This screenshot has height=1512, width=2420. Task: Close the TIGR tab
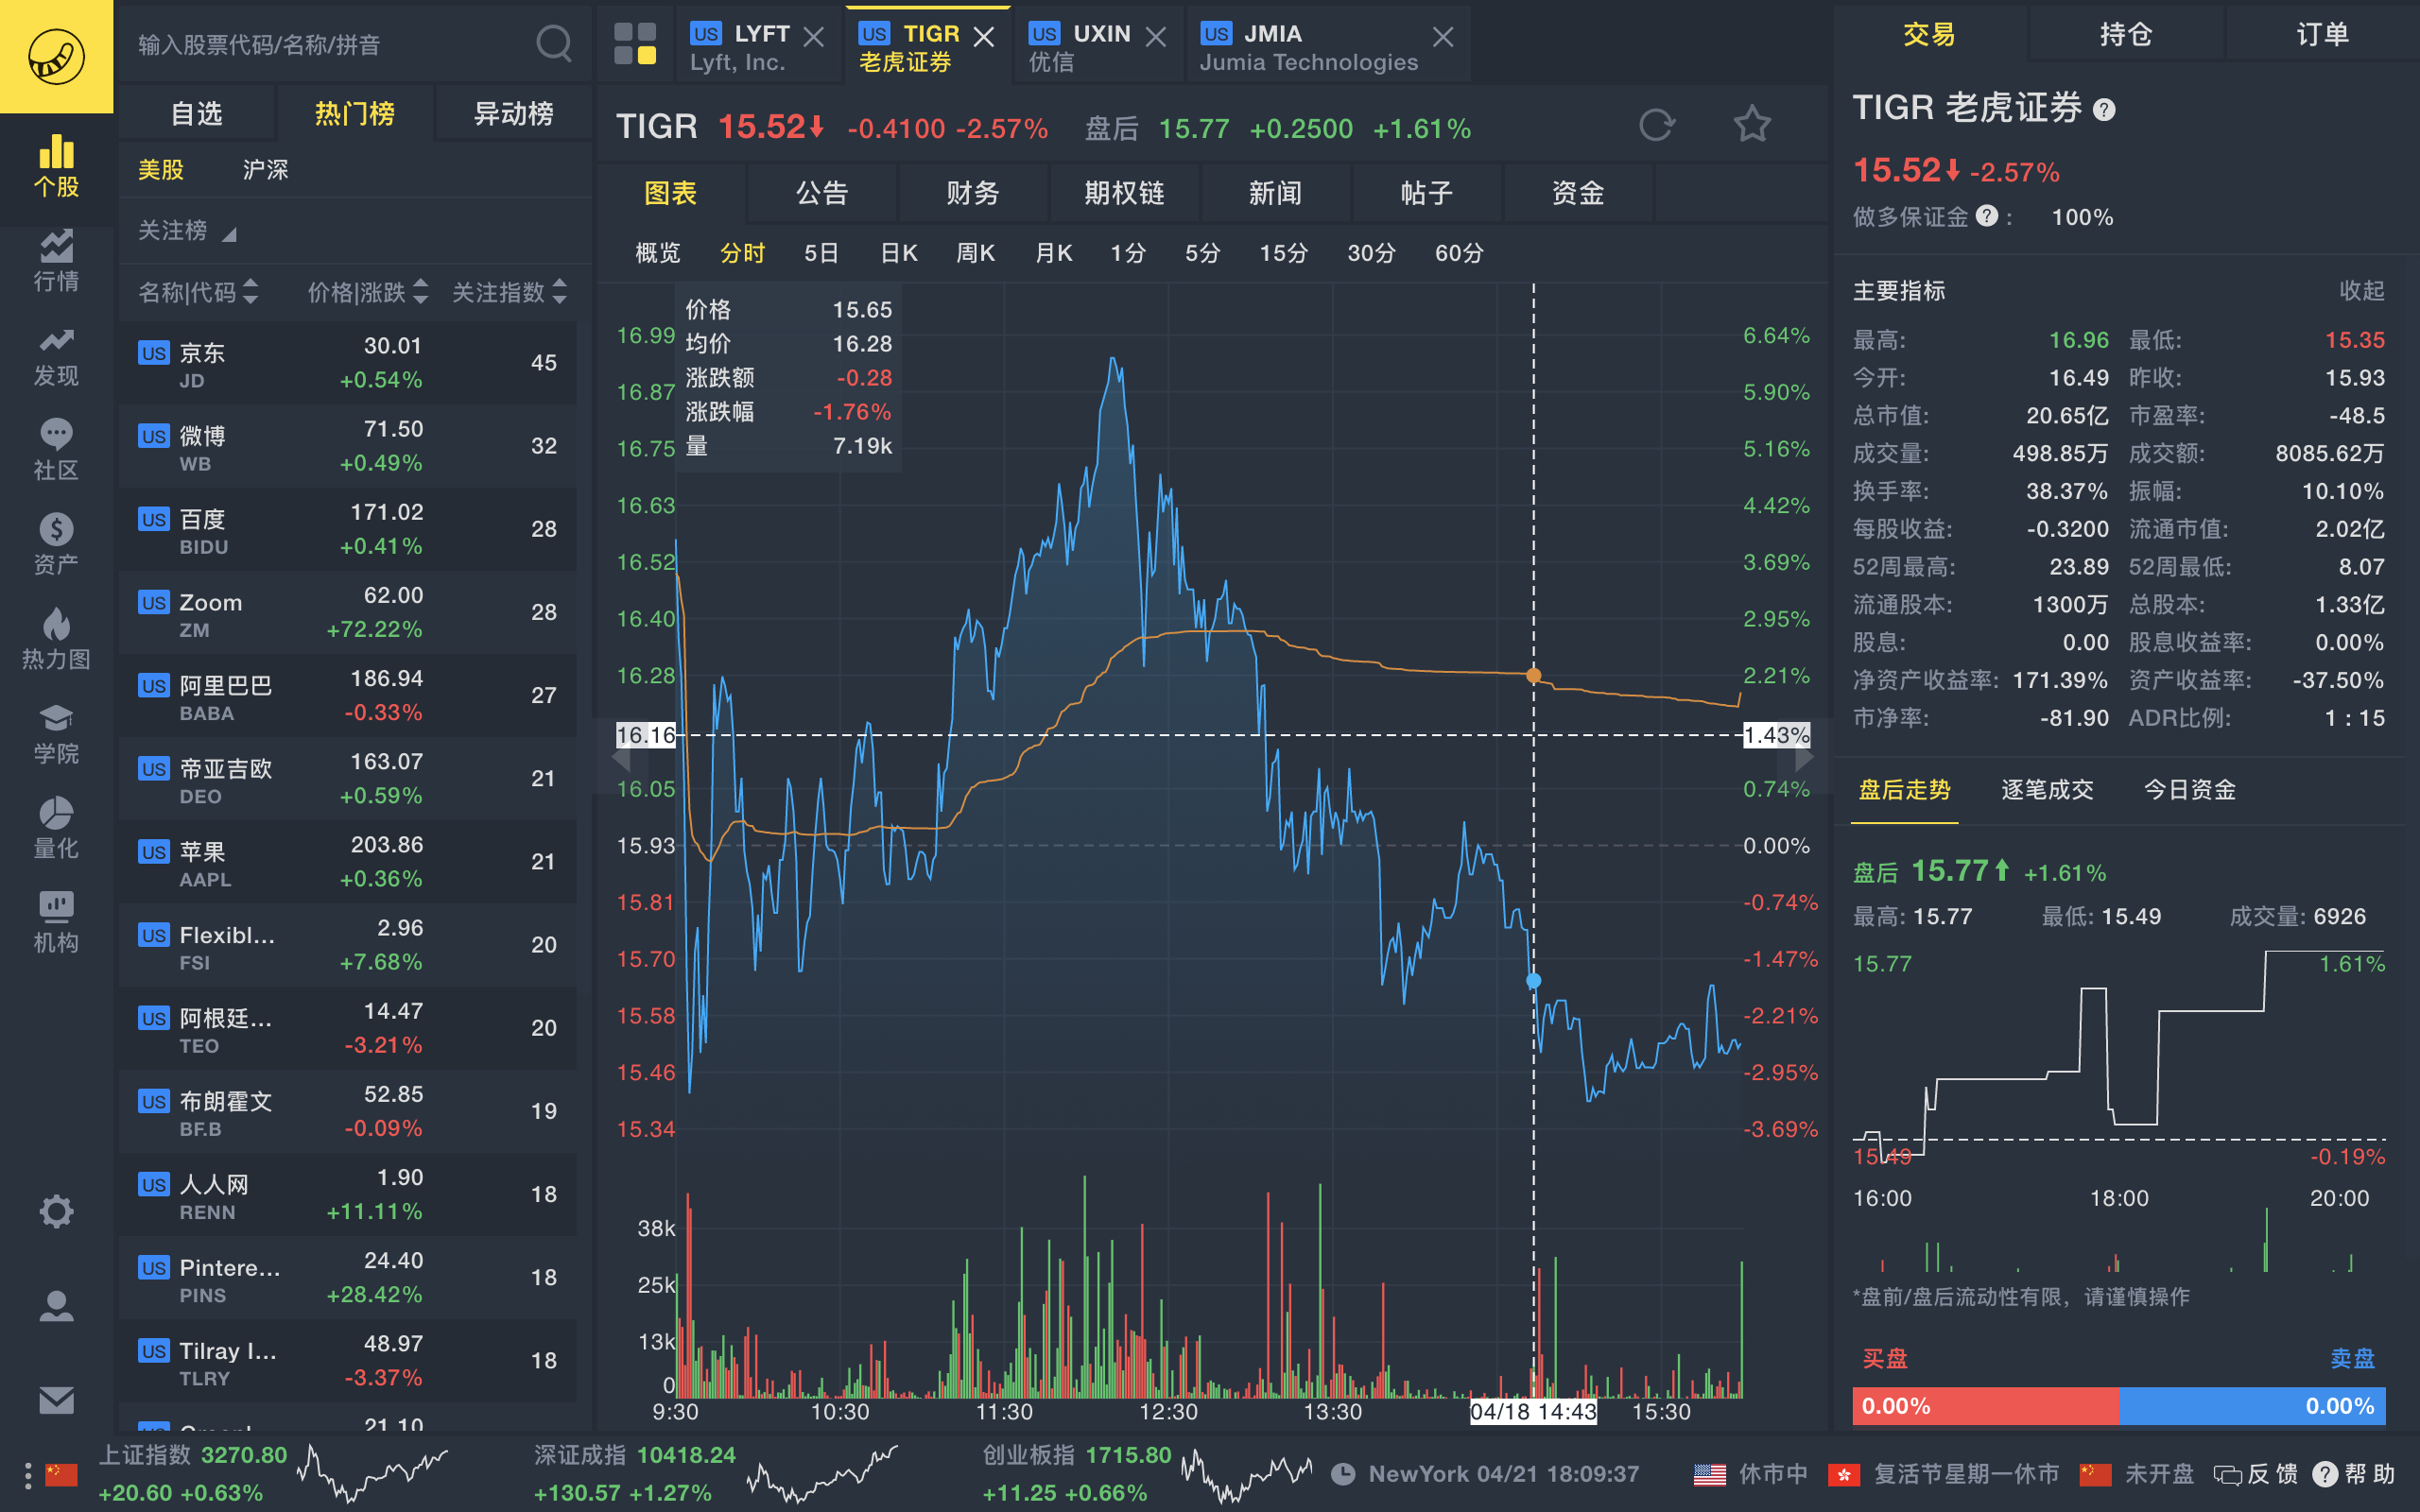[x=984, y=37]
